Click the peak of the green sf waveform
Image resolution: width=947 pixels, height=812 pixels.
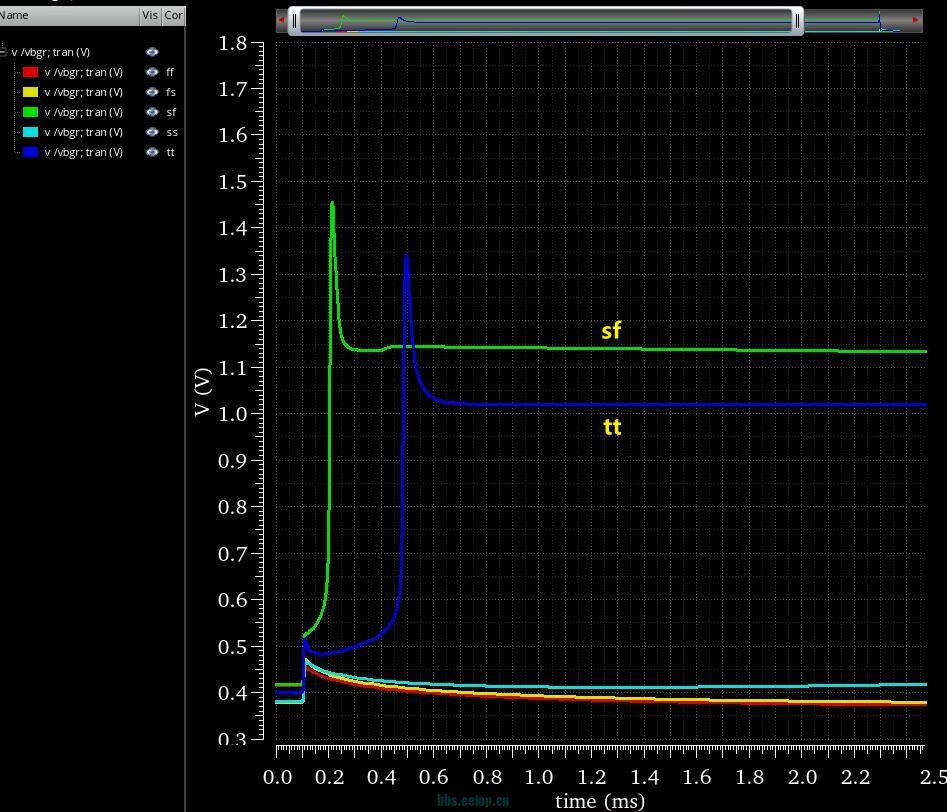coord(332,204)
